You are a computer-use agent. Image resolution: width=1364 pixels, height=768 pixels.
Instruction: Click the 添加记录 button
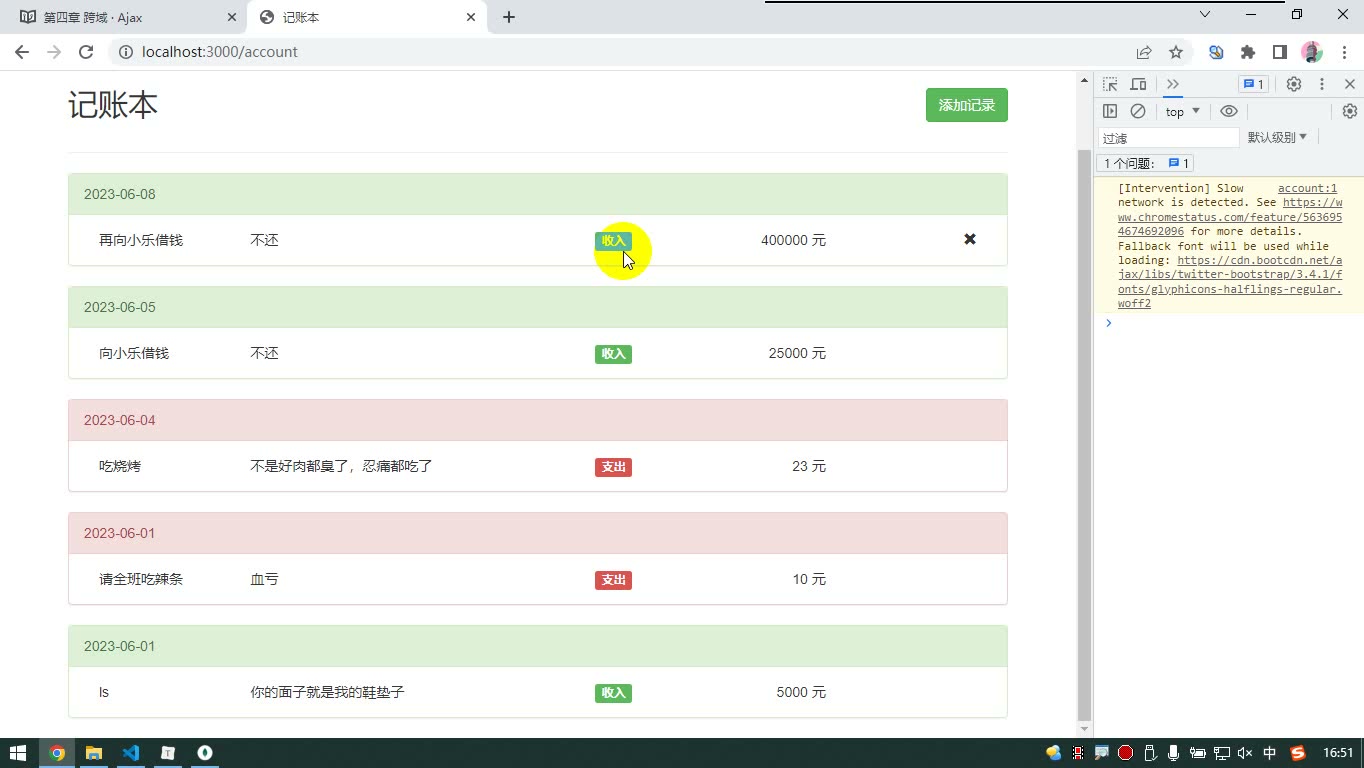pos(967,105)
